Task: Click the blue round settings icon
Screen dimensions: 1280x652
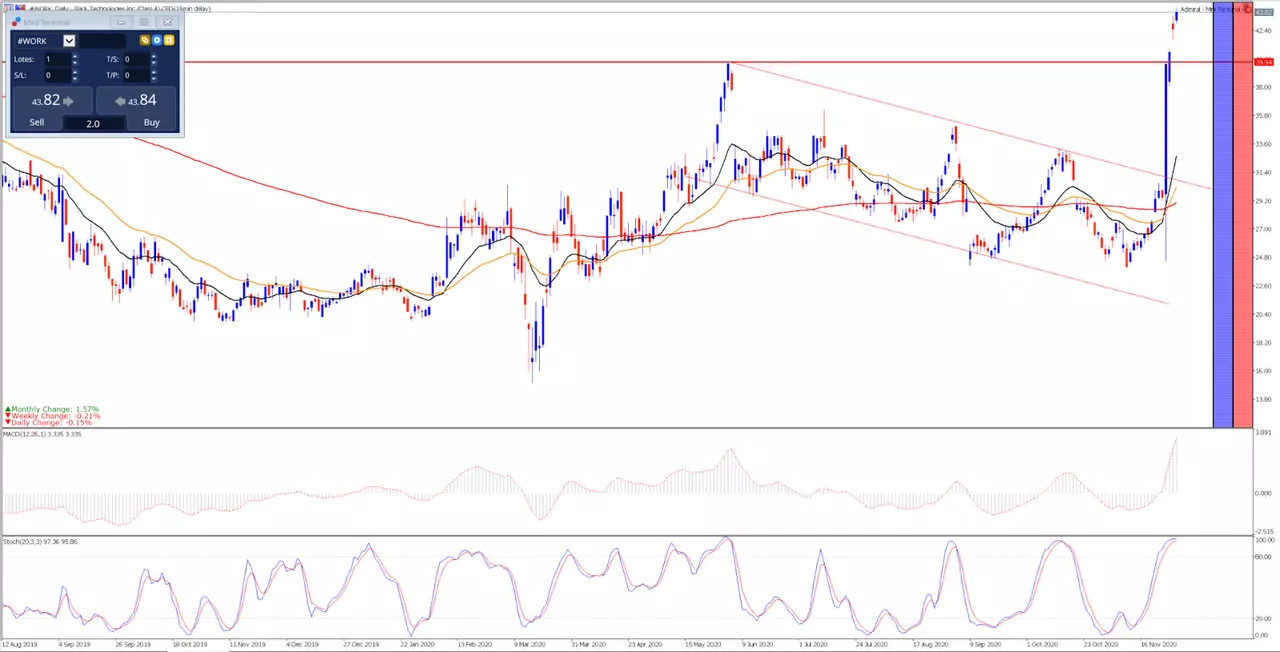Action: coord(157,40)
